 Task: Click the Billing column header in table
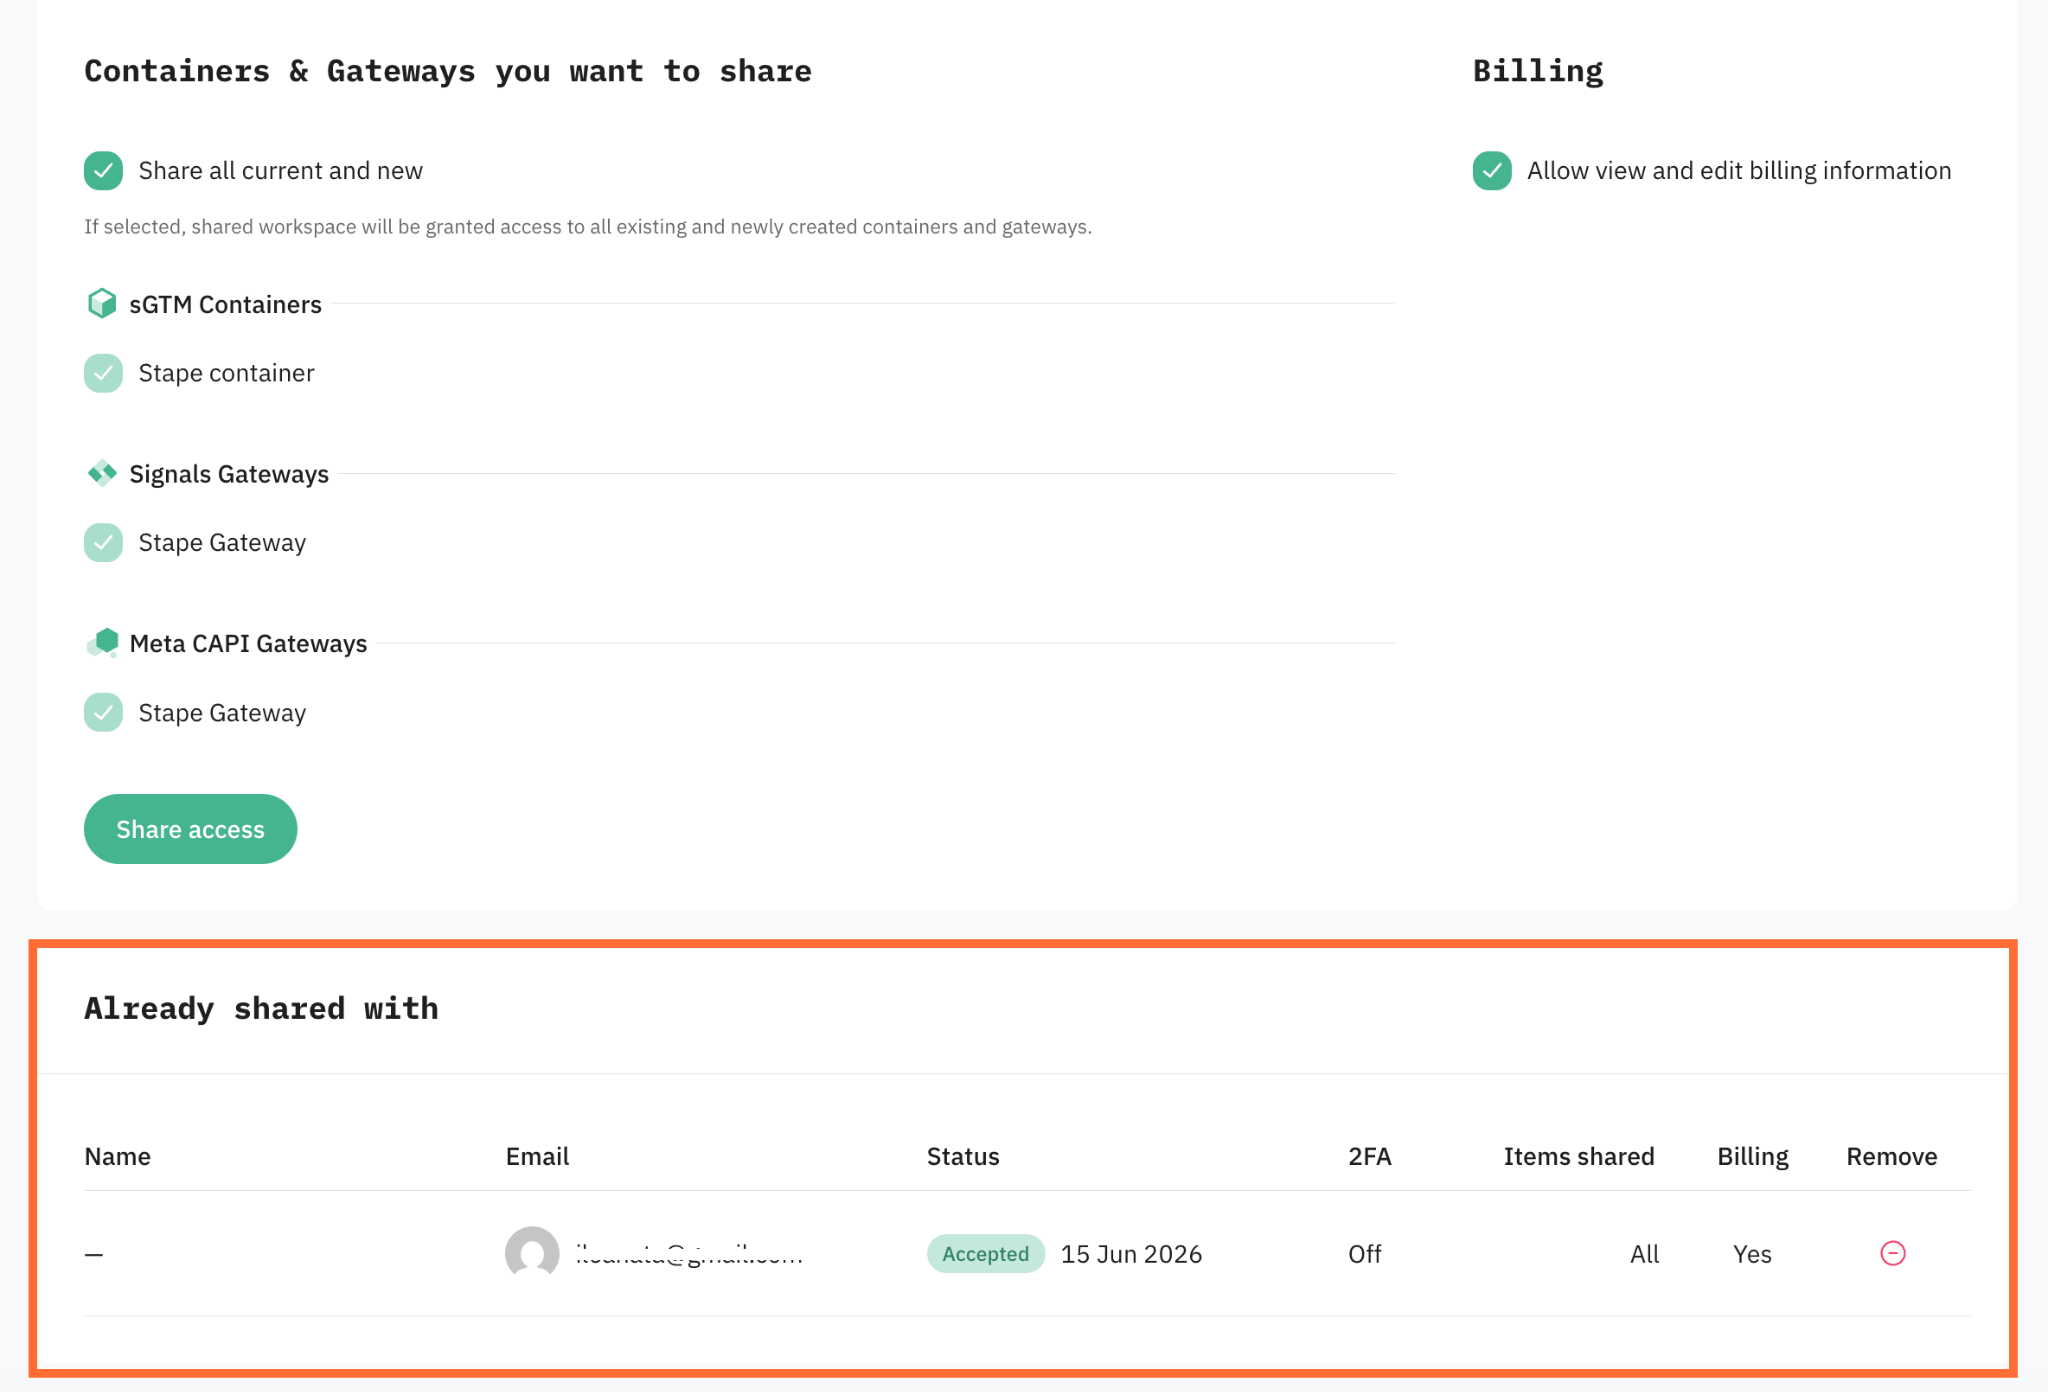pyautogui.click(x=1753, y=1157)
